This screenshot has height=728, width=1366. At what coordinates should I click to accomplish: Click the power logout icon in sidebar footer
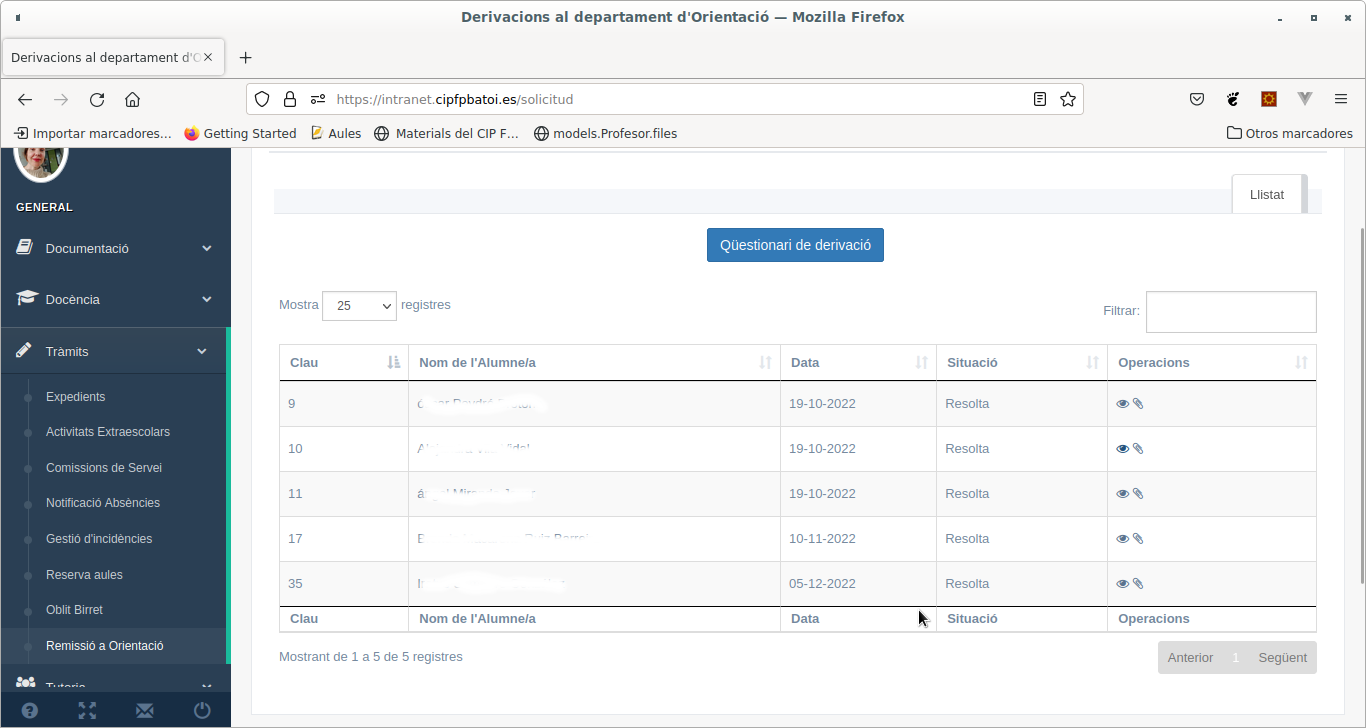tap(202, 711)
